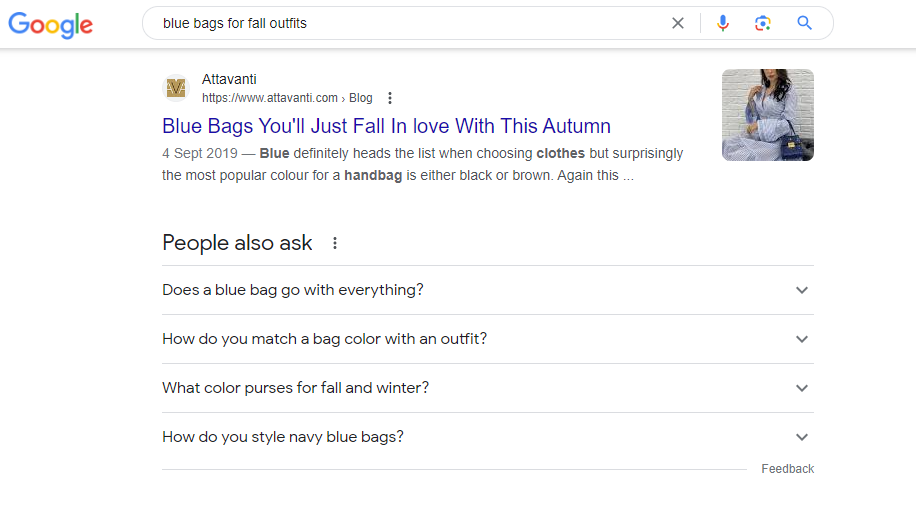Open the Attavanti result thumbnail image
The image size is (916, 508).
pos(768,115)
